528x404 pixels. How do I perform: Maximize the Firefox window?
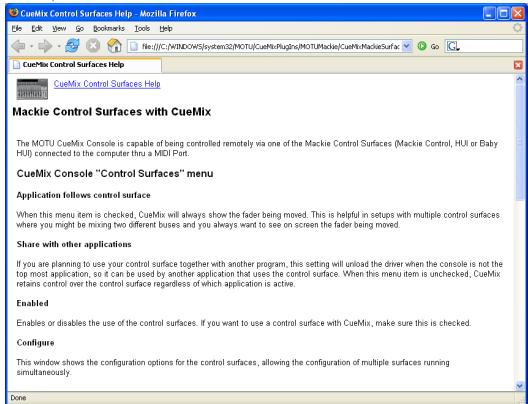[x=503, y=14]
